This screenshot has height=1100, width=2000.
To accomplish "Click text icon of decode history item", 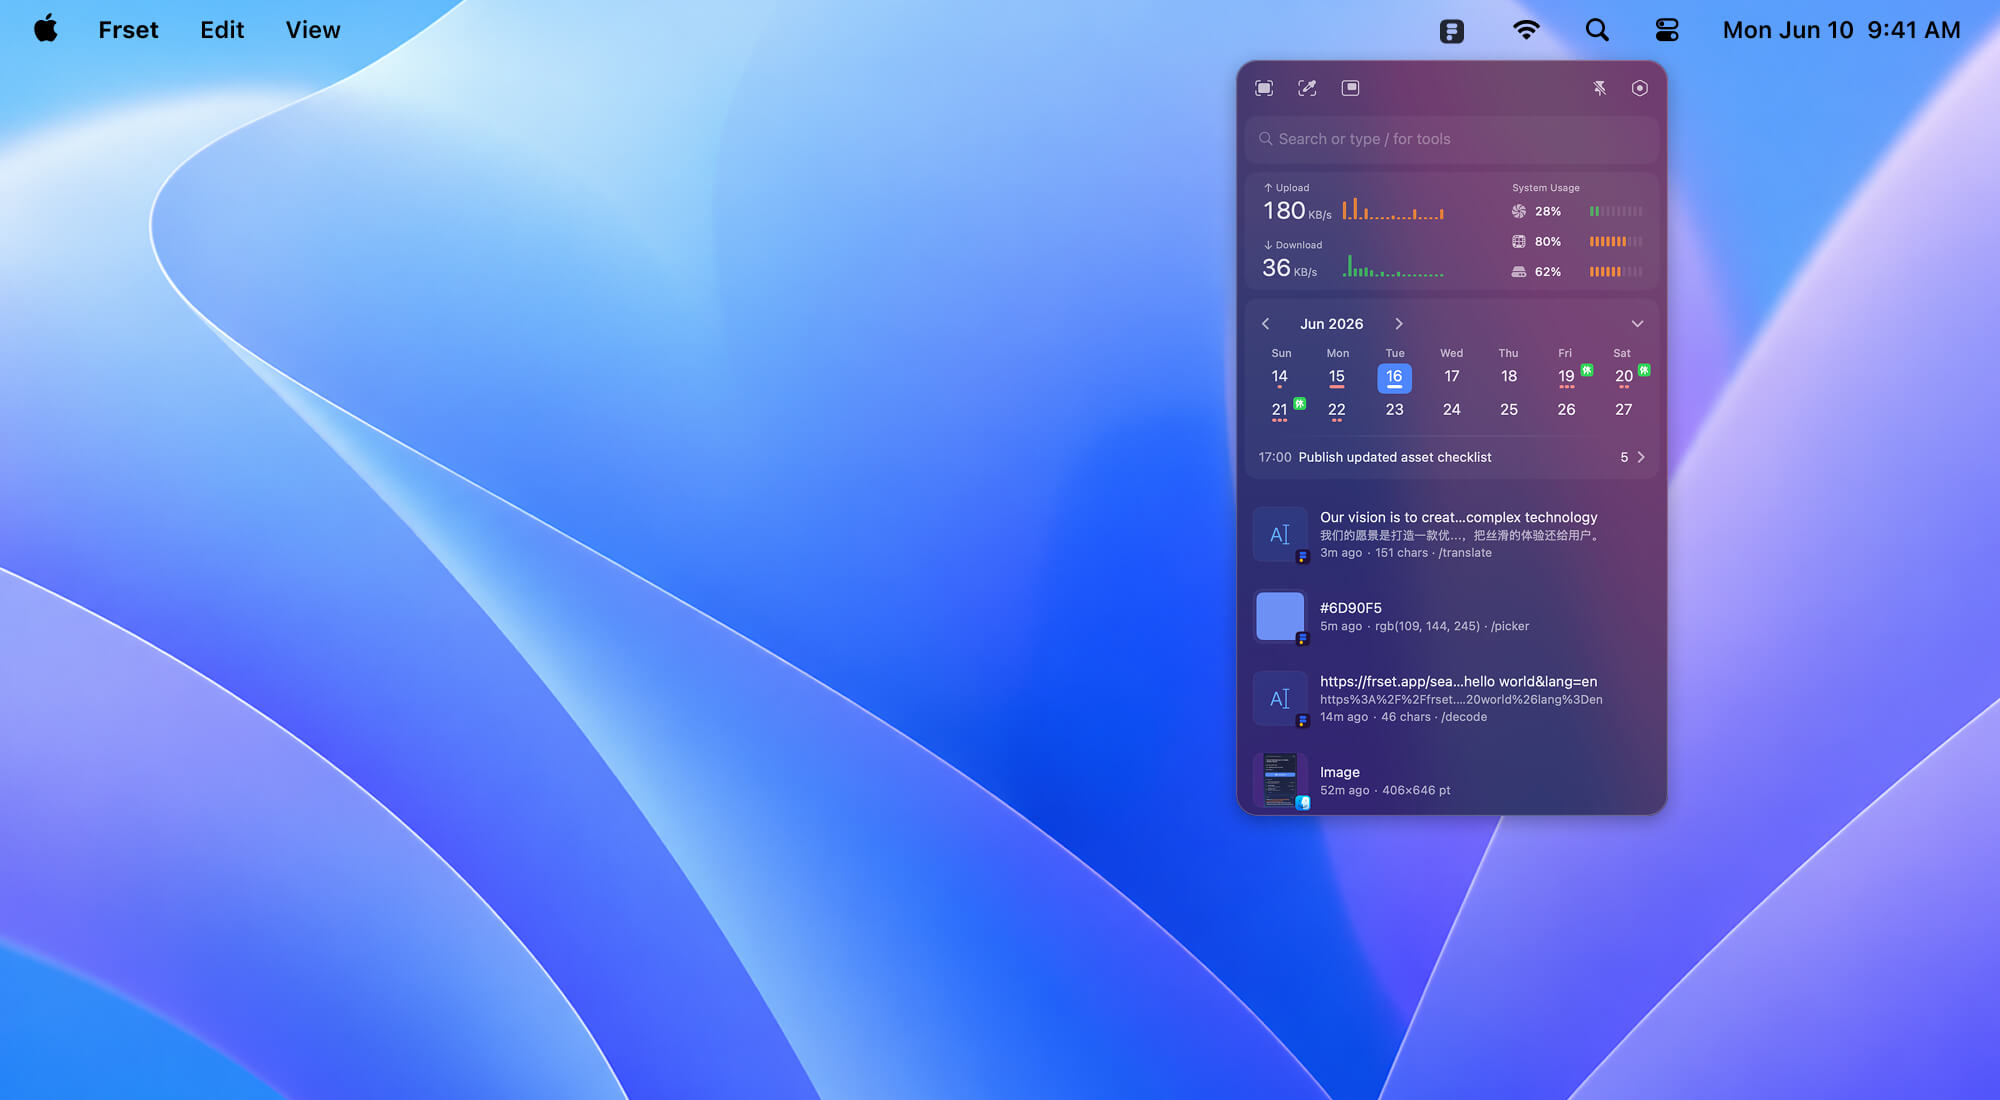I will click(1280, 699).
